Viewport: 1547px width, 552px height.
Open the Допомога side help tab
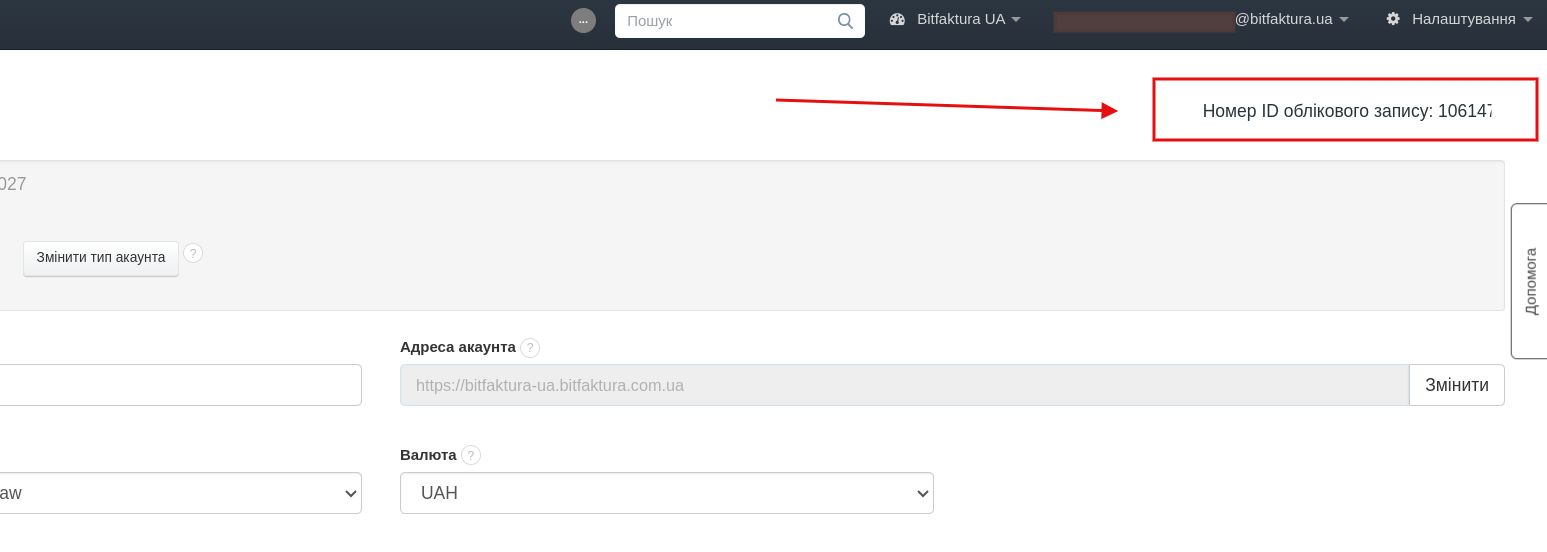pyautogui.click(x=1530, y=281)
